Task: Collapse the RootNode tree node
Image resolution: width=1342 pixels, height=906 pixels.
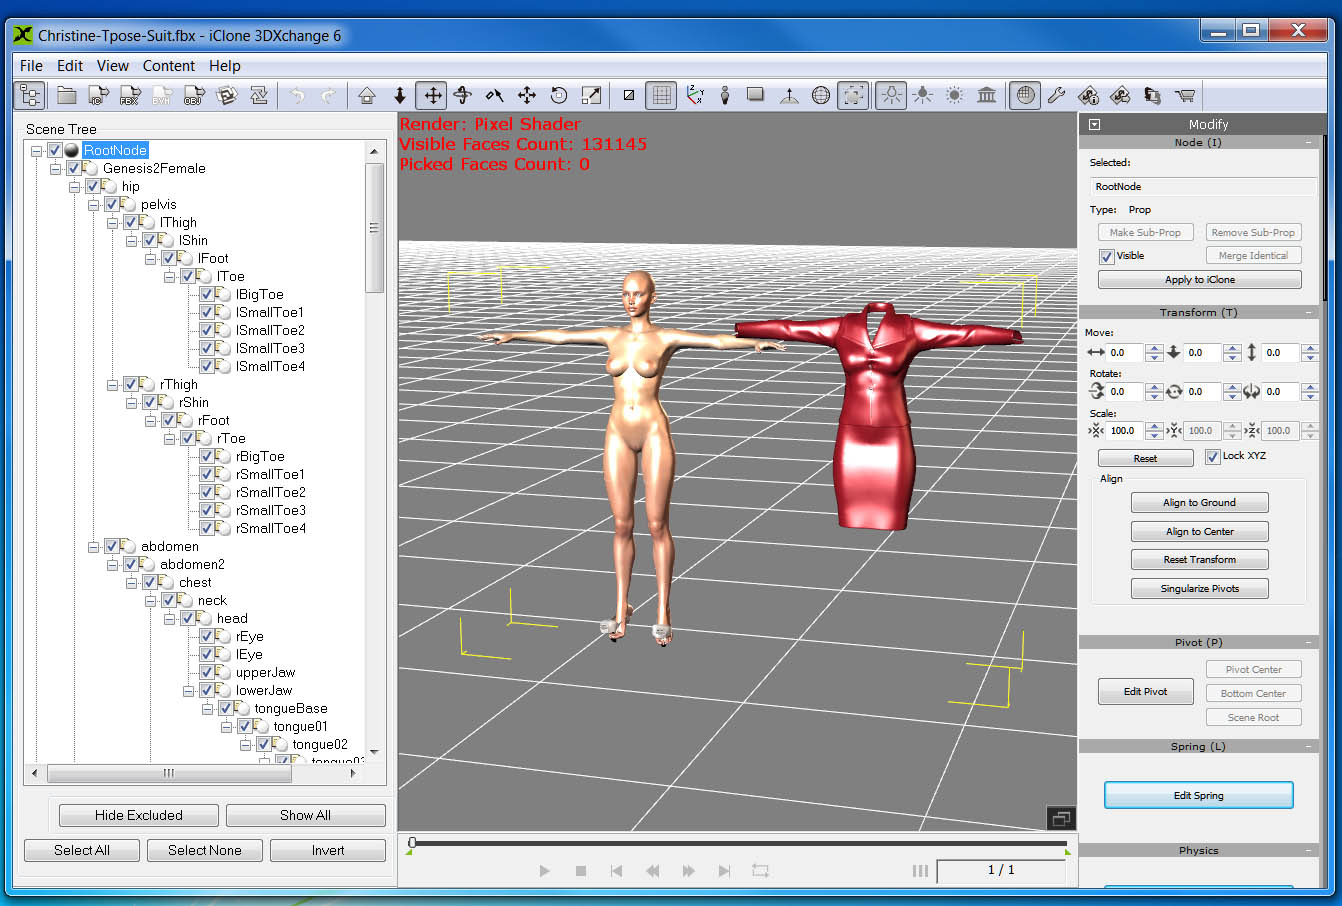Action: click(x=36, y=151)
